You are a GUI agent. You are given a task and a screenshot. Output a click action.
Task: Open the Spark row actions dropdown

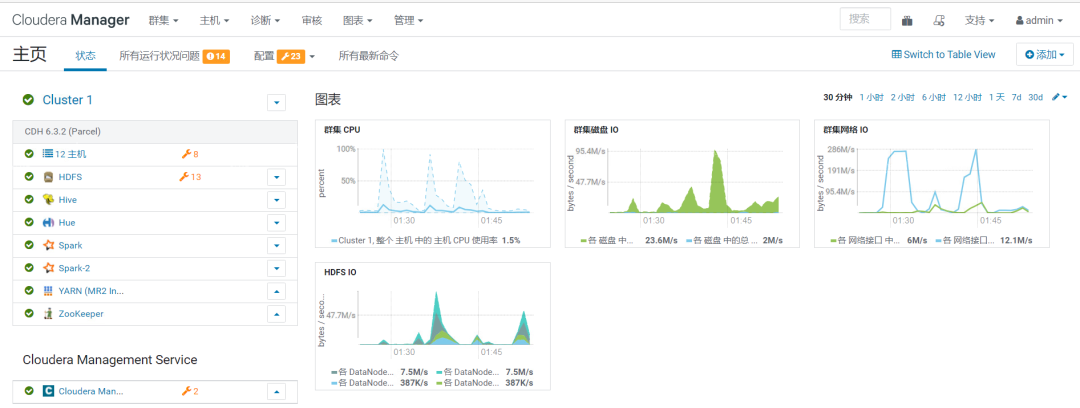[276, 245]
